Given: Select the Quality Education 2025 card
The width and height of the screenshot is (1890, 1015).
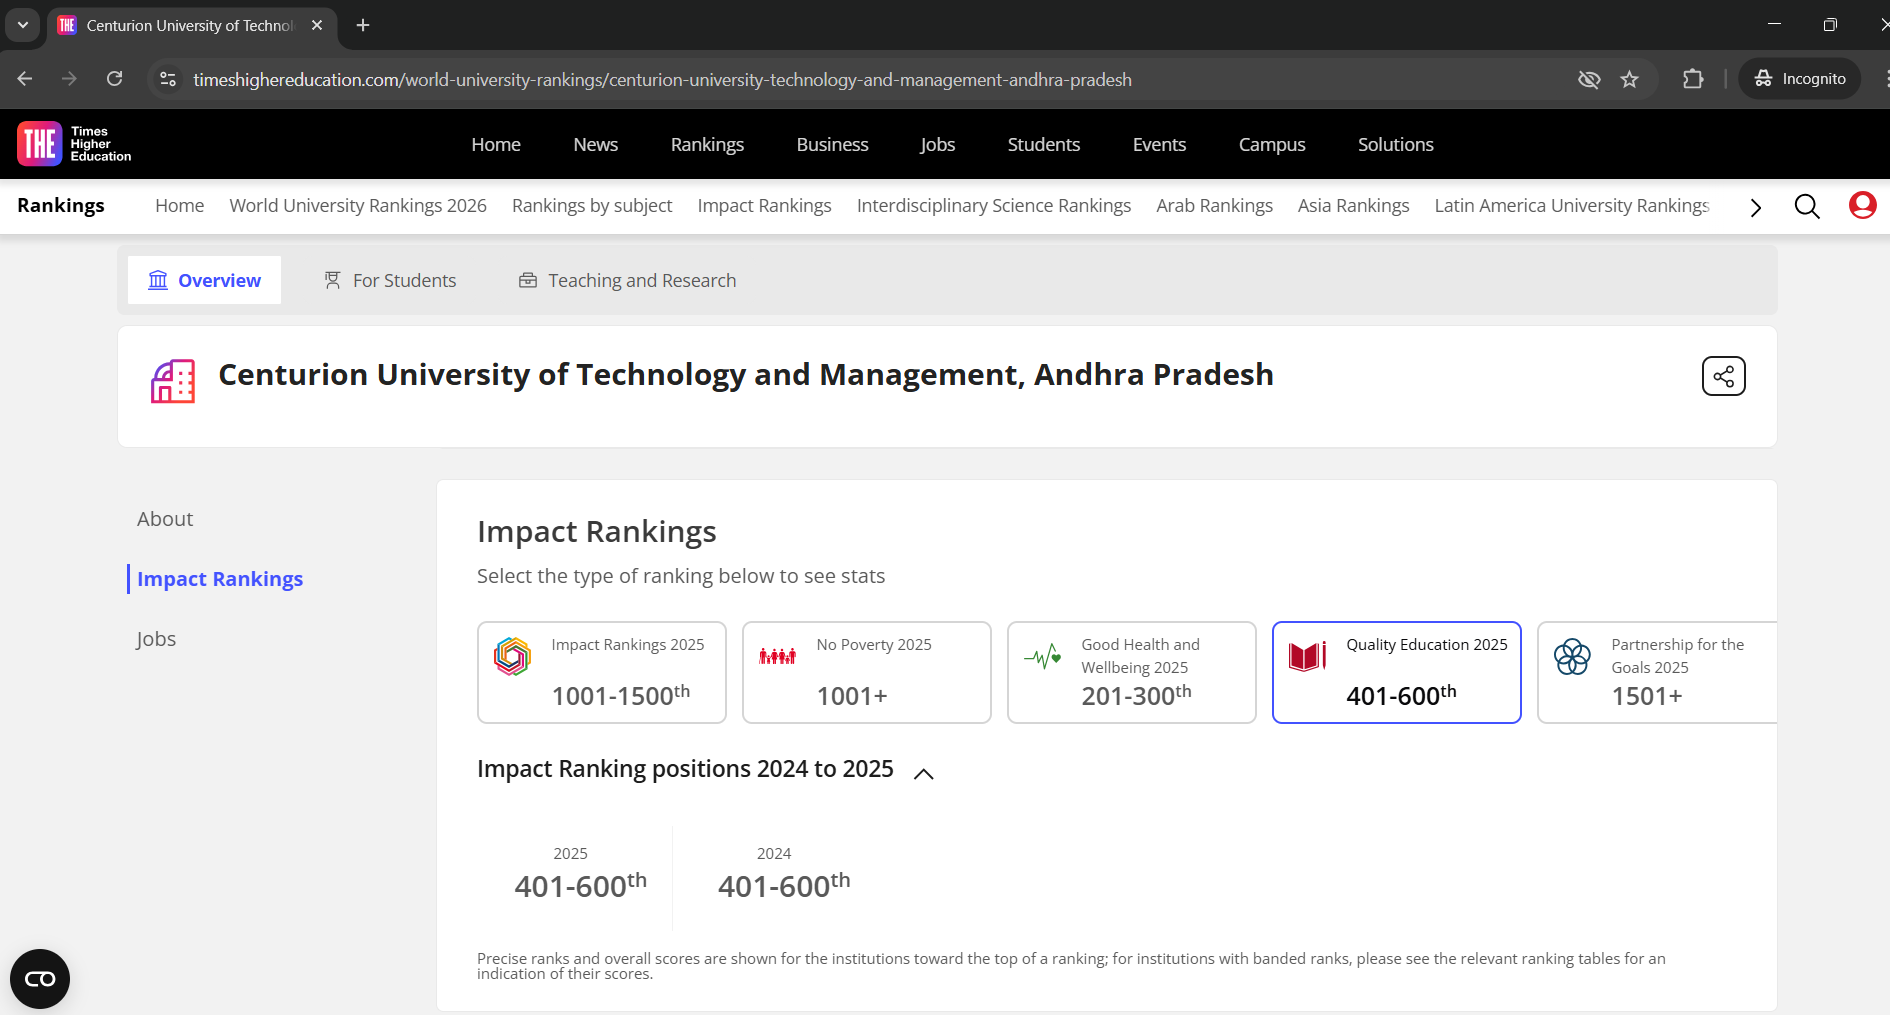Looking at the screenshot, I should point(1396,672).
